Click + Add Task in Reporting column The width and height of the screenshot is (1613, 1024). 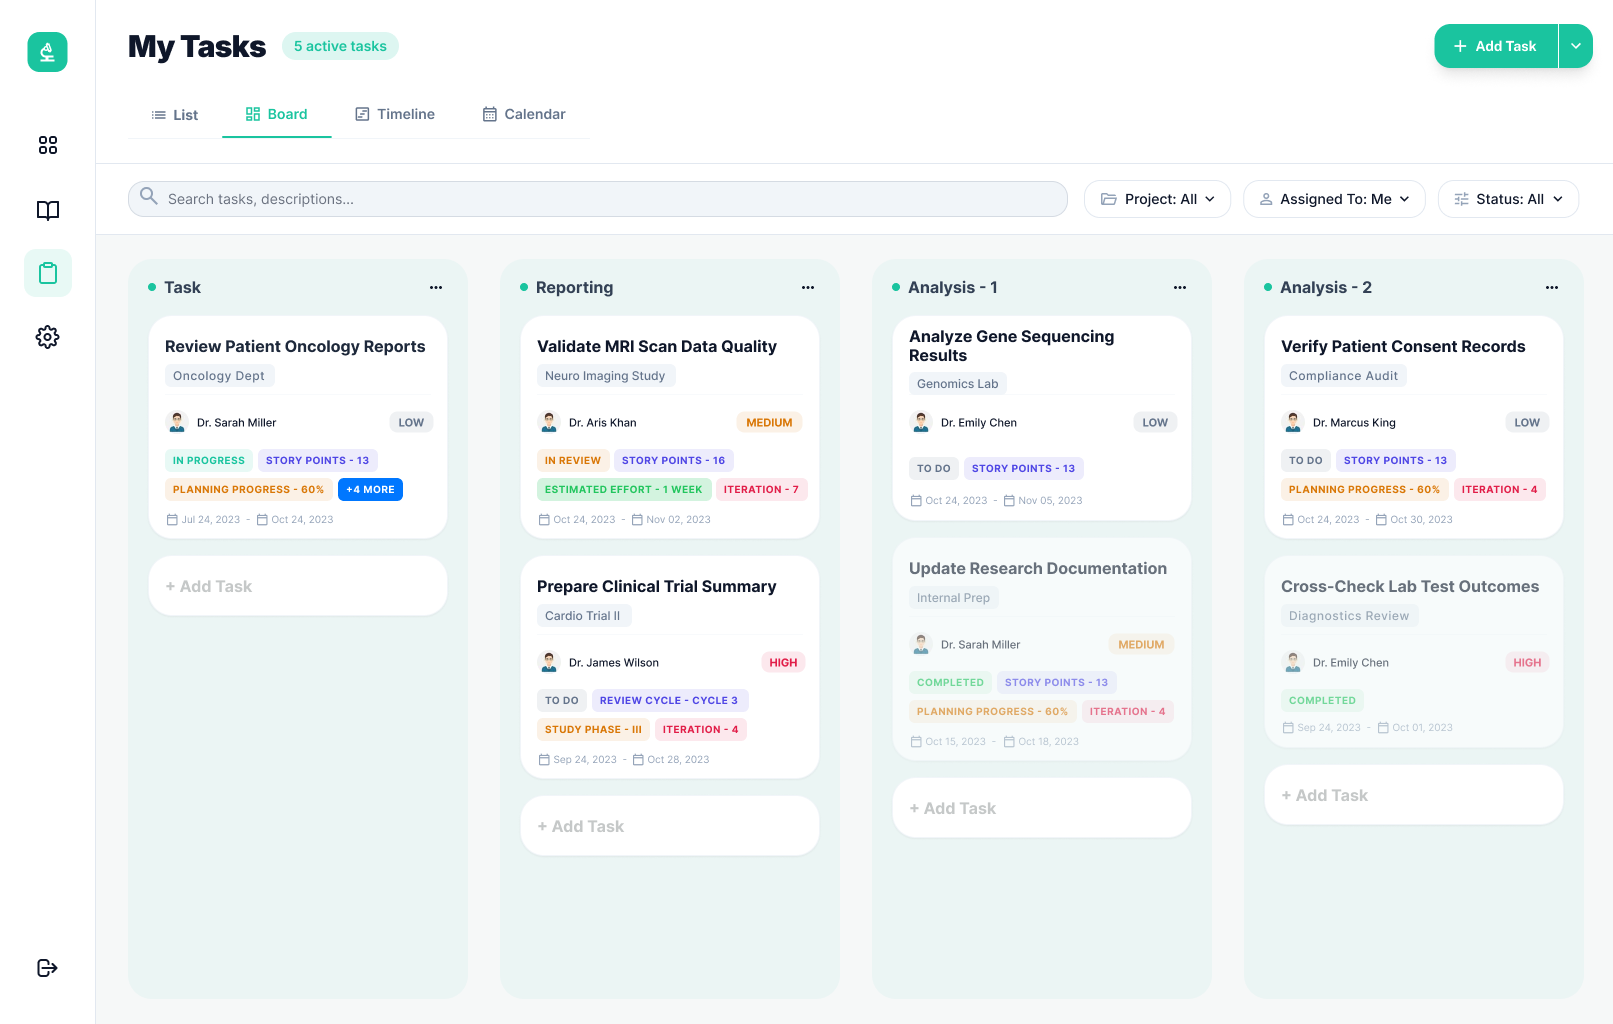tap(670, 826)
